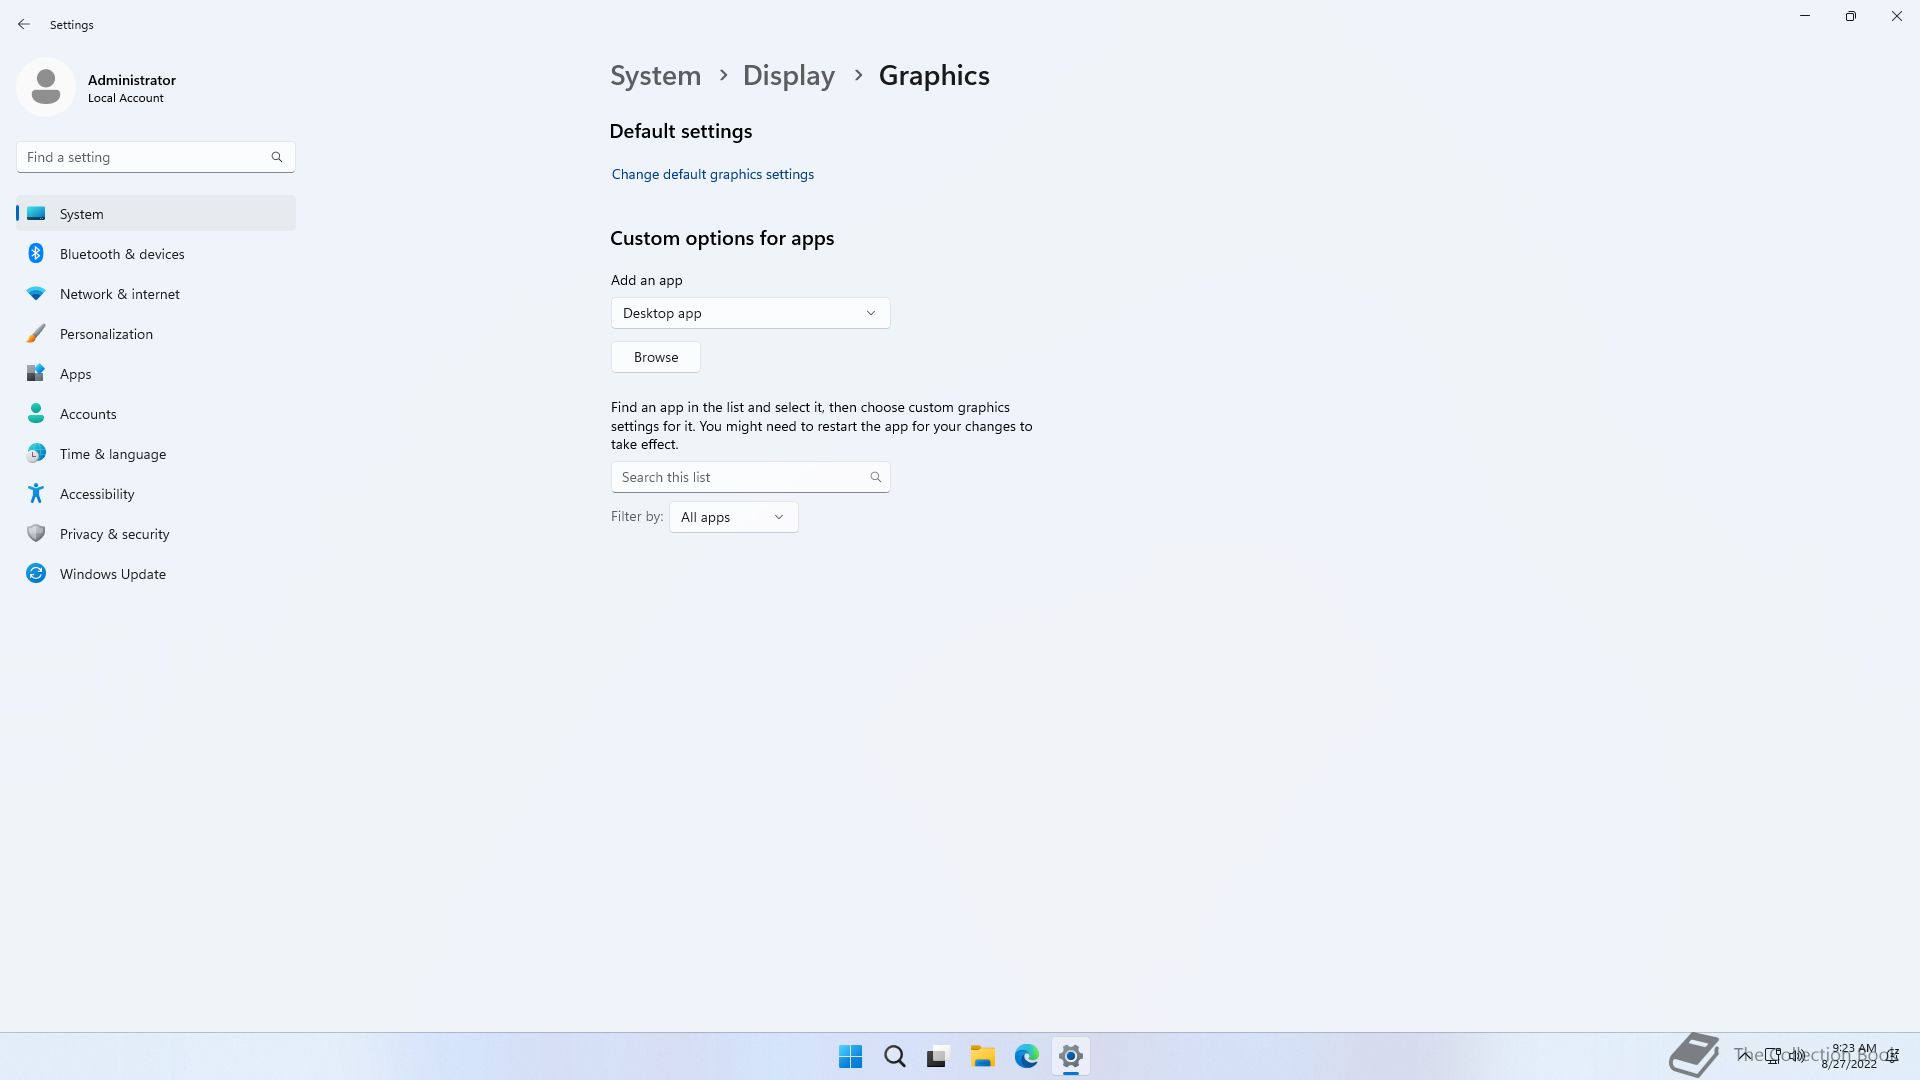This screenshot has height=1080, width=1920.
Task: Focus the Find a setting search box
Action: point(145,157)
